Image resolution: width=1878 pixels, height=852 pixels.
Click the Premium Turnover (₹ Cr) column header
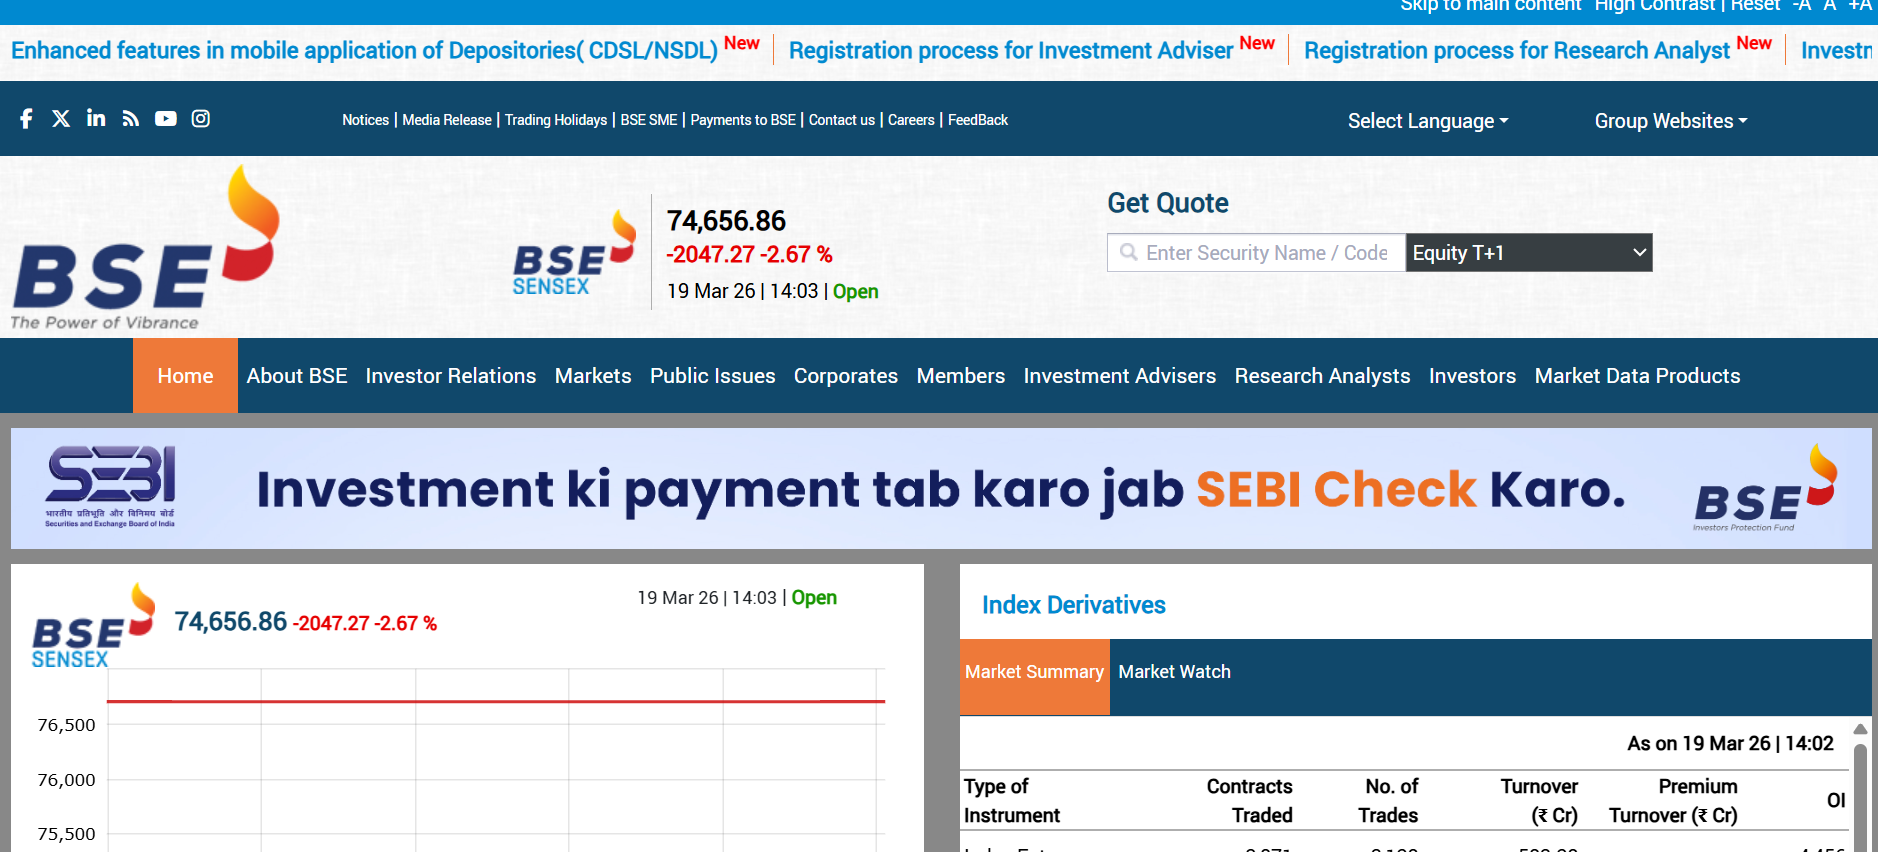click(1673, 801)
